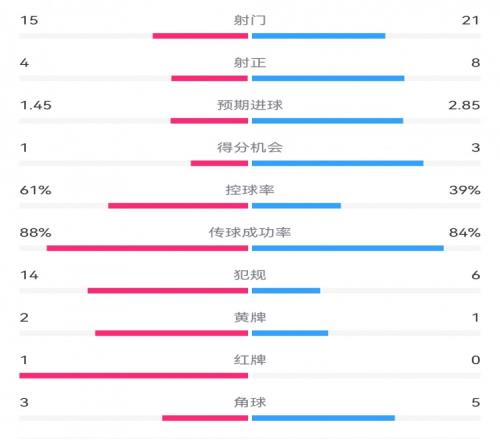Click the red 犯规 bar for 14

pos(168,291)
